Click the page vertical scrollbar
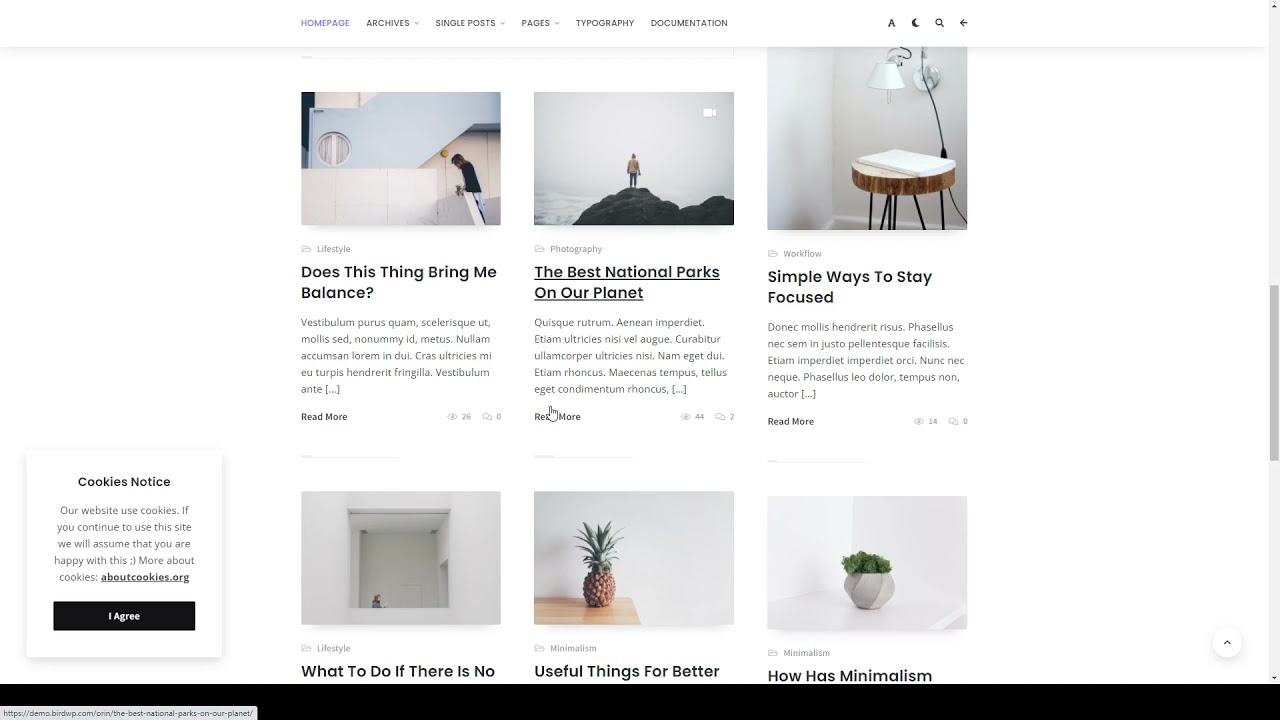The image size is (1280, 720). pyautogui.click(x=1273, y=360)
